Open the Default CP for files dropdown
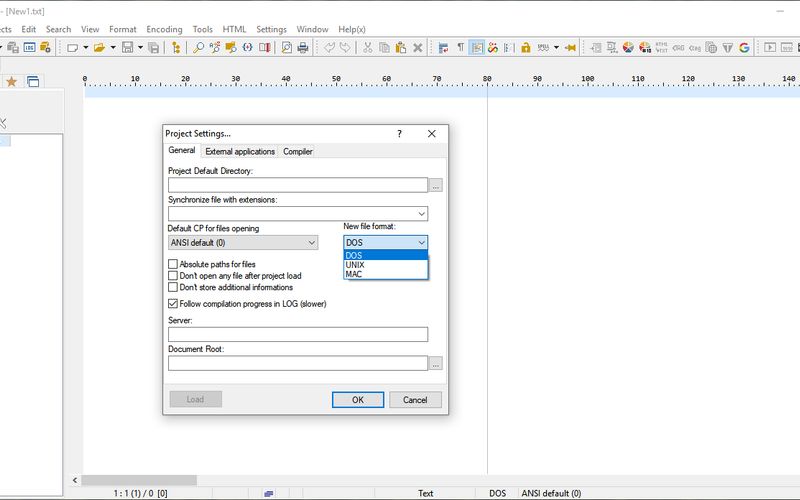Screen dimensions: 800x500 point(243,242)
